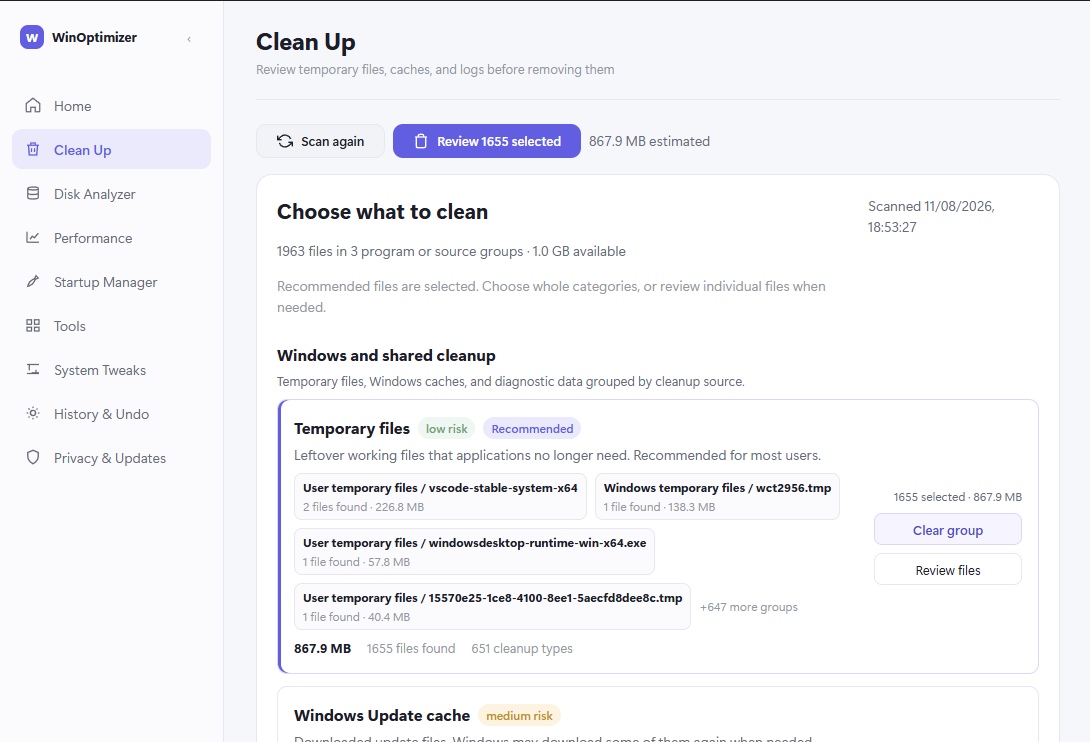This screenshot has height=742, width=1090.
Task: Navigate to Startup Manager
Action: (x=111, y=282)
